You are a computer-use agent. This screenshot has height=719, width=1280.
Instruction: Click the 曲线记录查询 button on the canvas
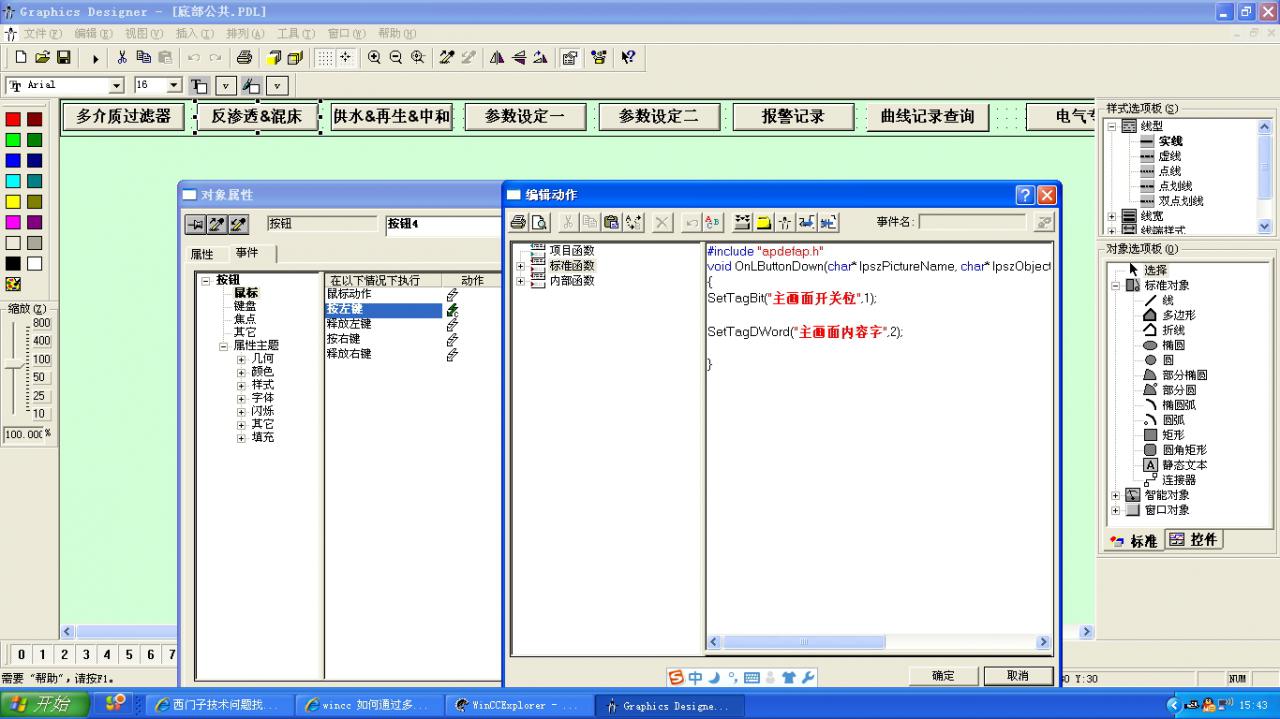point(927,116)
